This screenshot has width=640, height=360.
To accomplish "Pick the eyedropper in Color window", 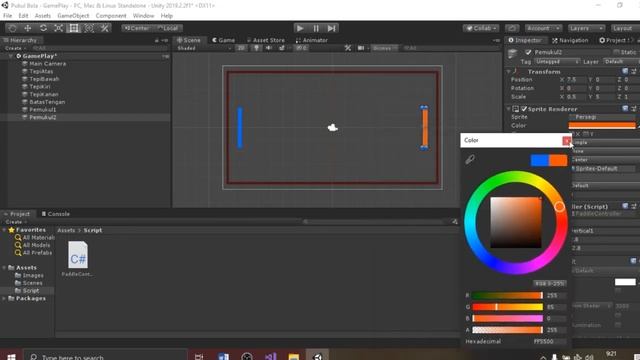I will pyautogui.click(x=470, y=159).
